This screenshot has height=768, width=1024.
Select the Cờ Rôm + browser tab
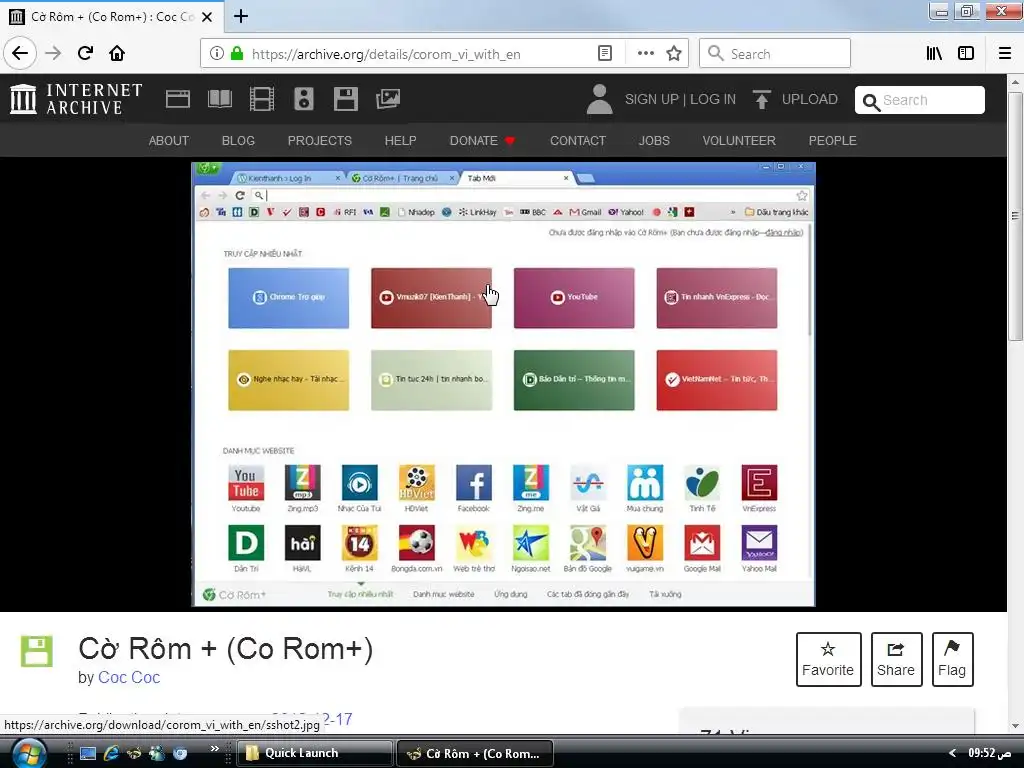pyautogui.click(x=111, y=17)
